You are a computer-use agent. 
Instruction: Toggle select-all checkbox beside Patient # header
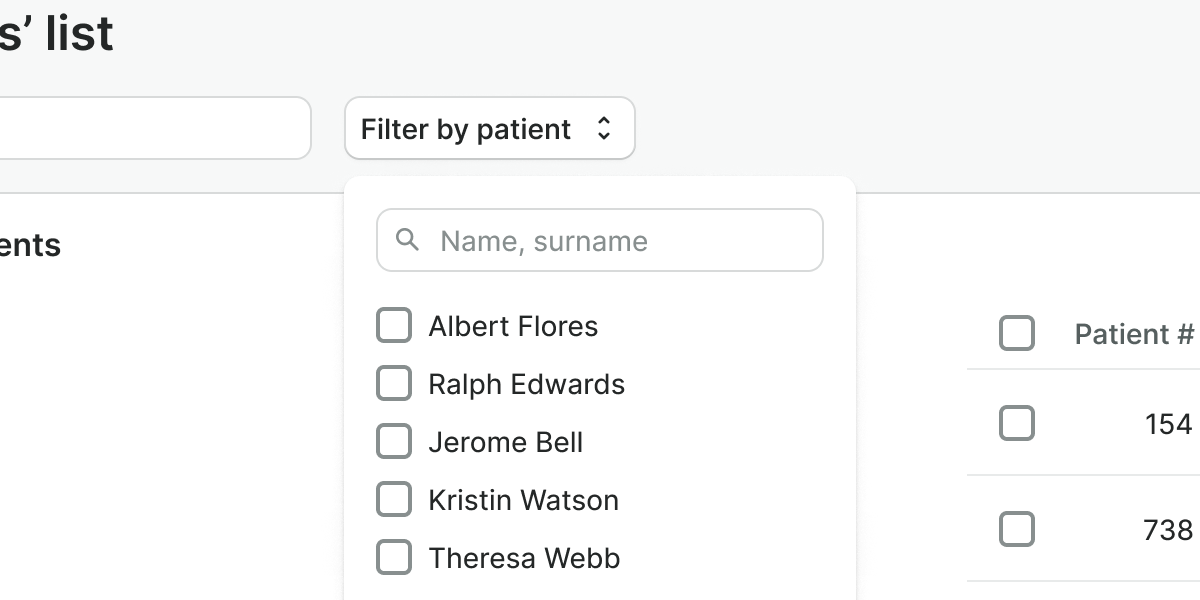pos(1016,333)
